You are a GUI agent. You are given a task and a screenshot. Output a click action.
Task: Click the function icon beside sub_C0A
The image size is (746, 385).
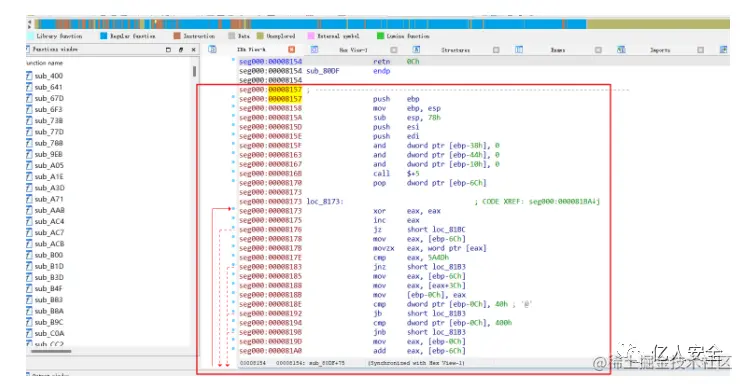coord(29,333)
